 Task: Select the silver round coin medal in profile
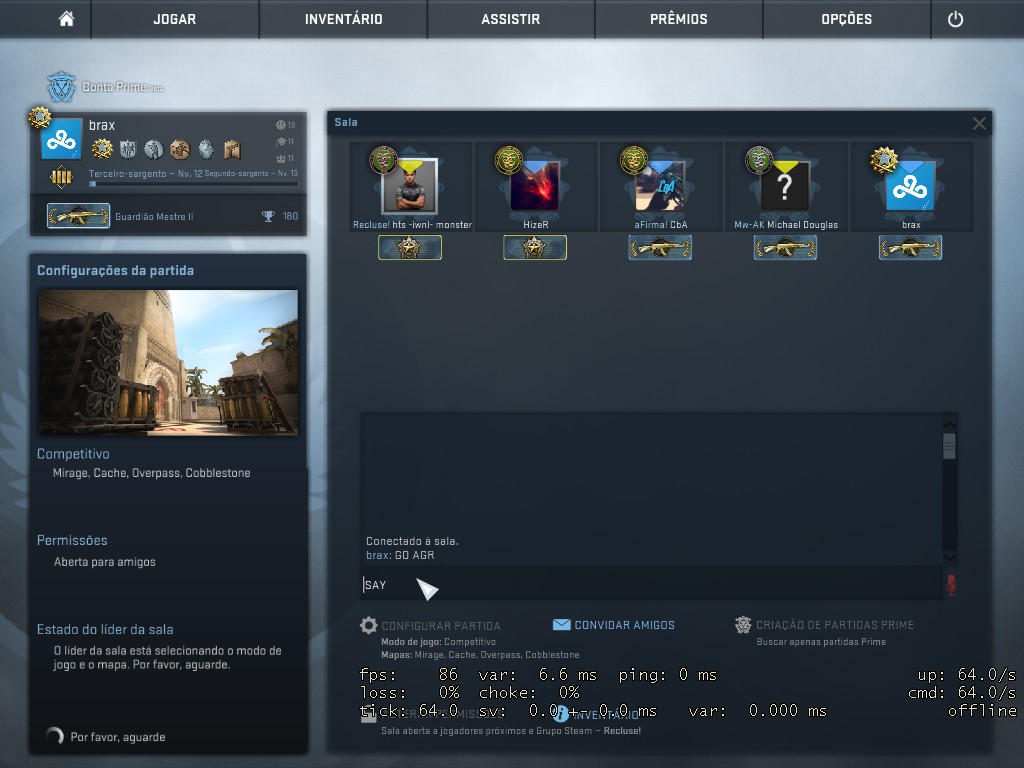coord(153,150)
